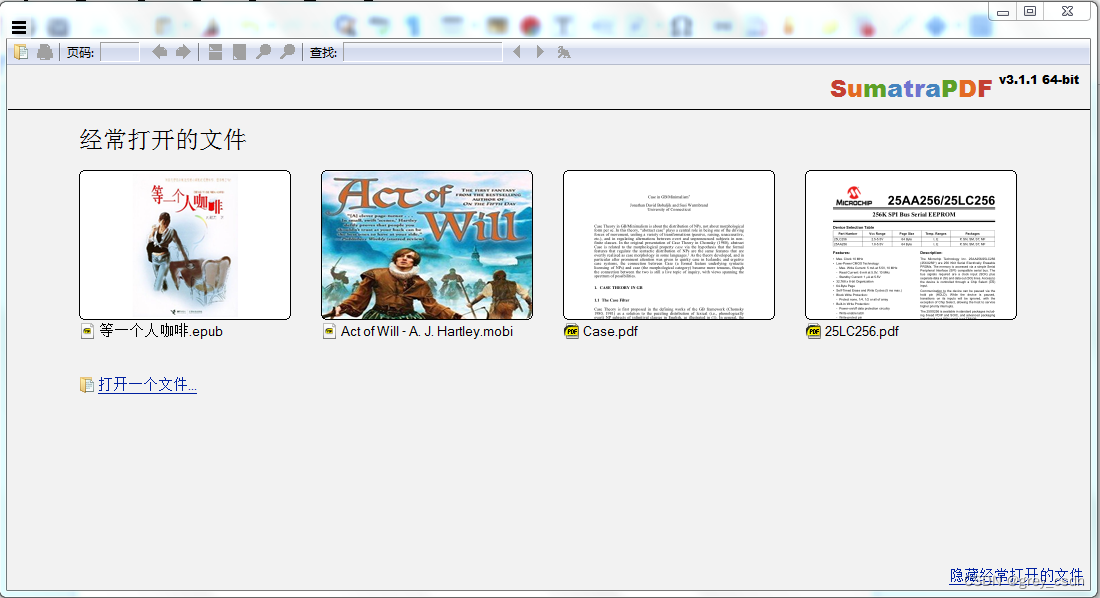Click file name Act of Will - A. J. Hartley.mobi
The width and height of the screenshot is (1100, 598).
tap(427, 331)
